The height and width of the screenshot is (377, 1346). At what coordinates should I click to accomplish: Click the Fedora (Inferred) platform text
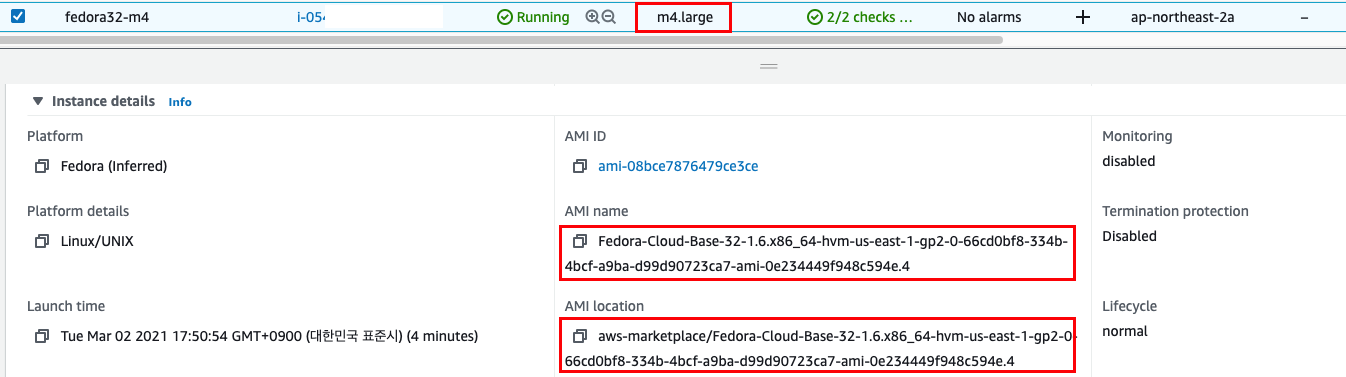[114, 166]
